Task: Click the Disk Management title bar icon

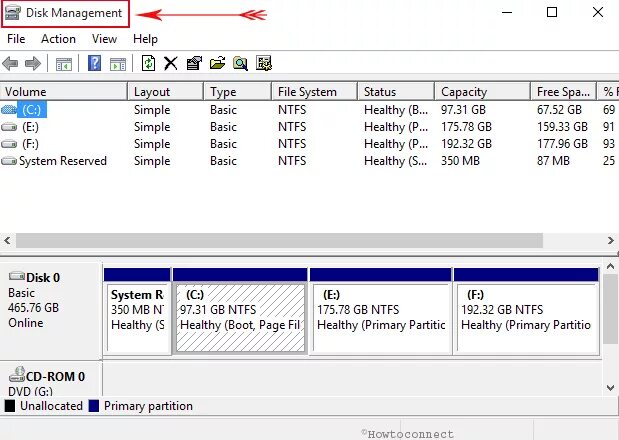Action: coord(13,13)
